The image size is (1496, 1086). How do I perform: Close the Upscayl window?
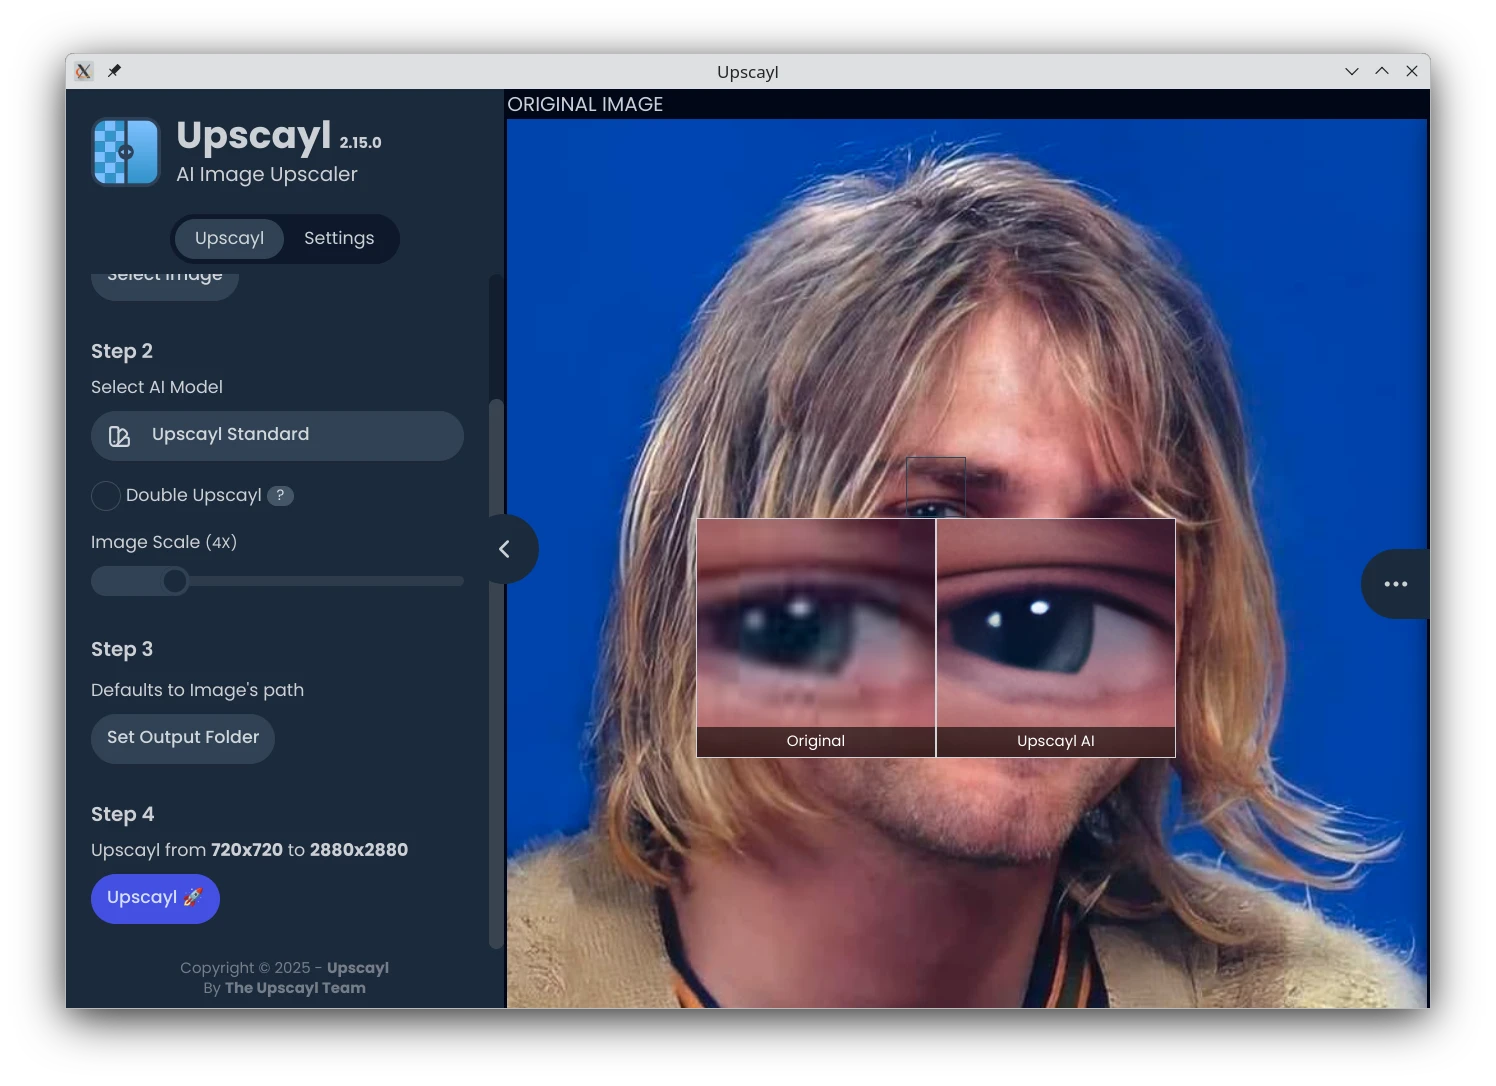1412,71
